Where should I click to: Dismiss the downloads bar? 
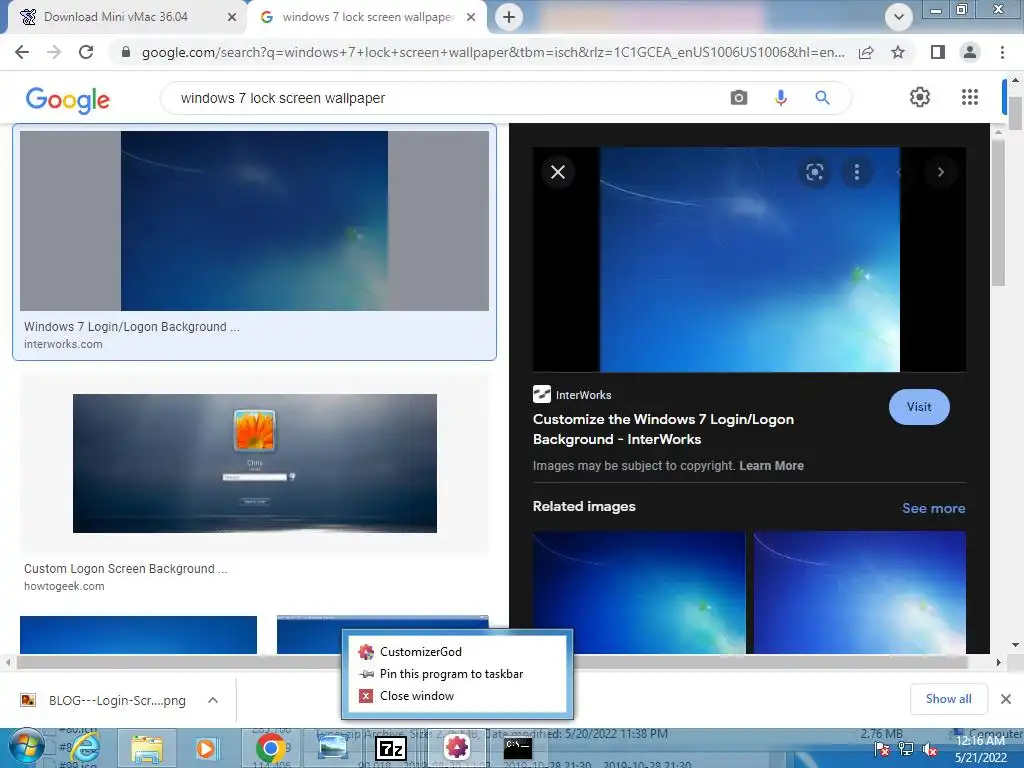click(1006, 699)
